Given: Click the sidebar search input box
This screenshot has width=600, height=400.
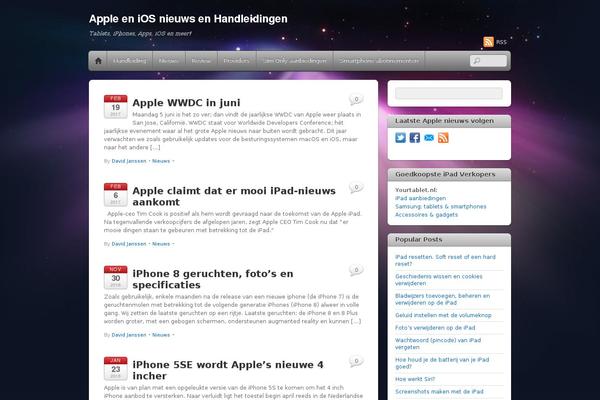Looking at the screenshot, I should click(448, 93).
